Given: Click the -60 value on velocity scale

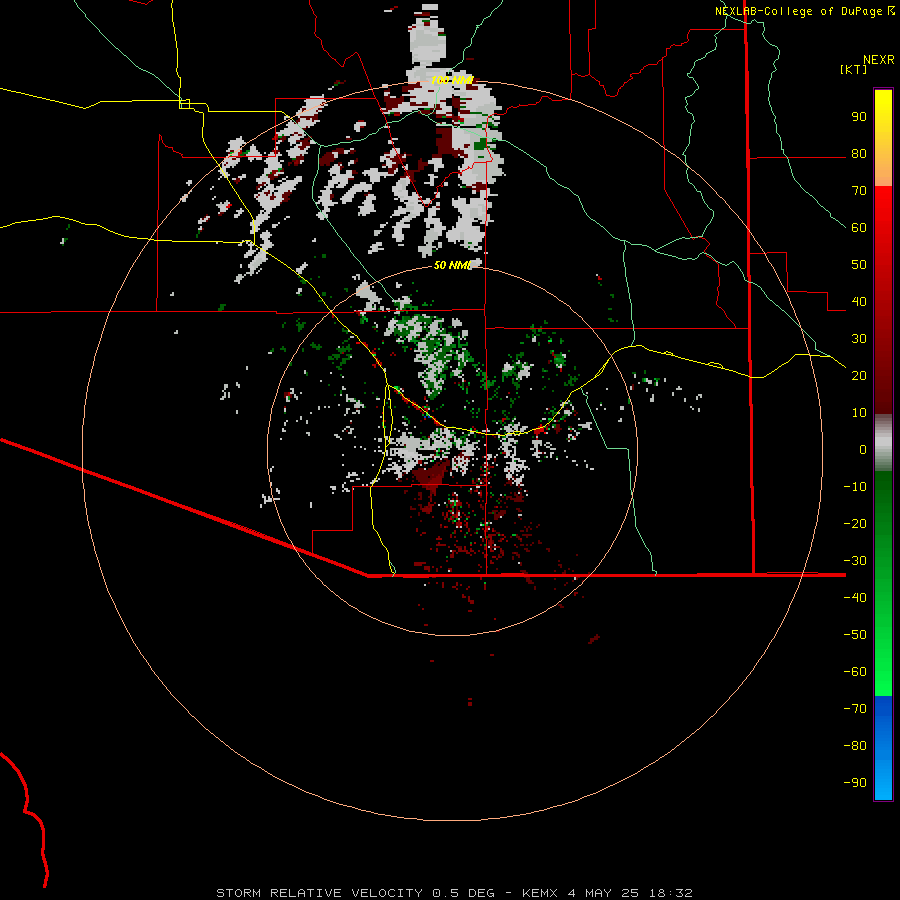Looking at the screenshot, I should point(855,672).
